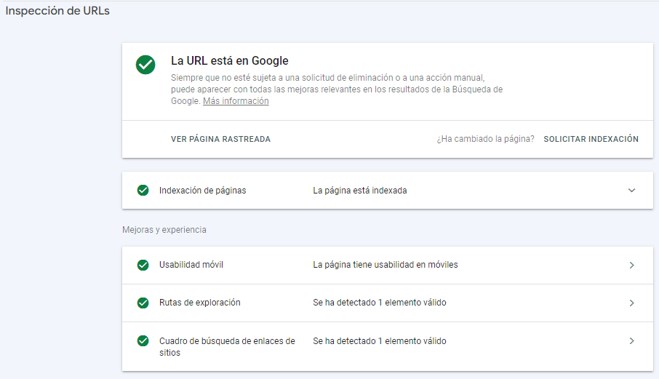The image size is (659, 379).
Task: Click valid element text in Rutas de exploración row
Action: point(380,303)
